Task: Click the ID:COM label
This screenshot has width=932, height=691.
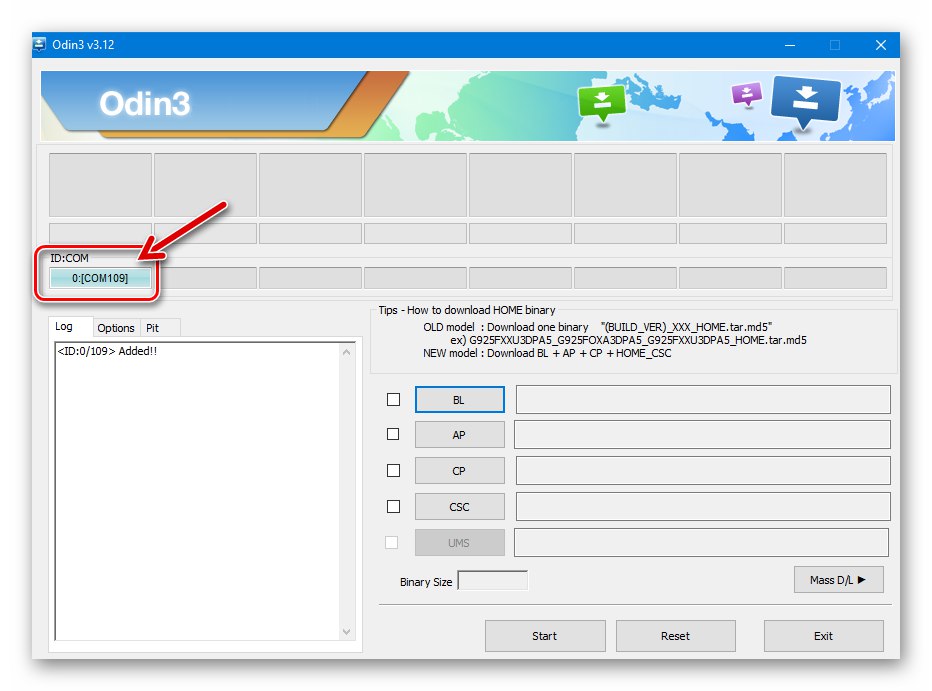Action: (70, 258)
